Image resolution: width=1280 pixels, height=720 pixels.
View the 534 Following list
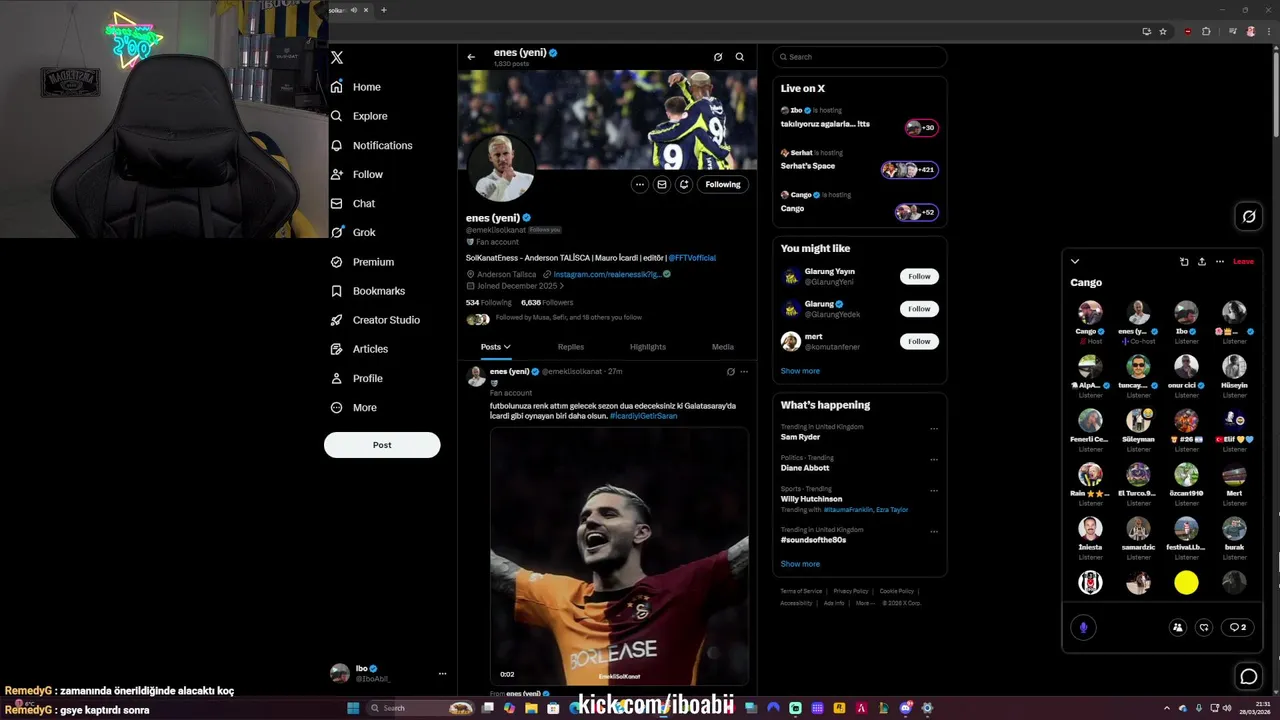(x=489, y=302)
